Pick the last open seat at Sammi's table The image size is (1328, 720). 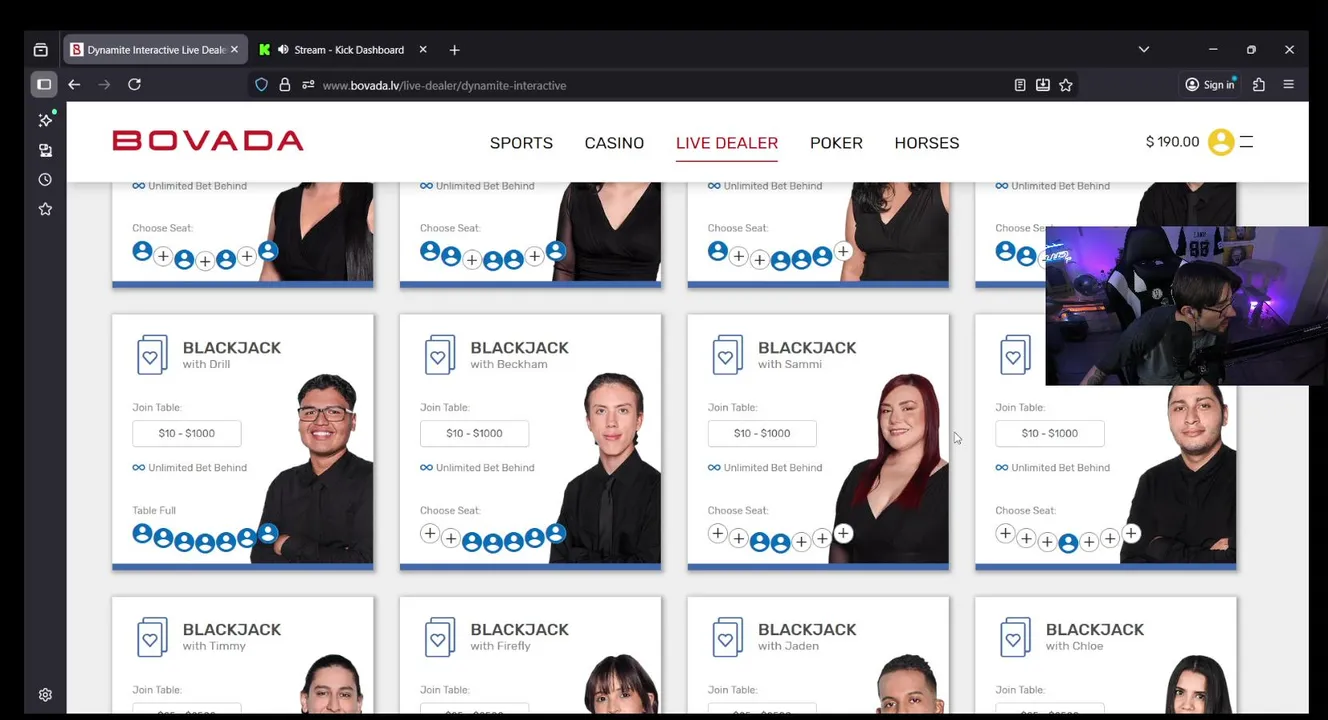click(843, 534)
